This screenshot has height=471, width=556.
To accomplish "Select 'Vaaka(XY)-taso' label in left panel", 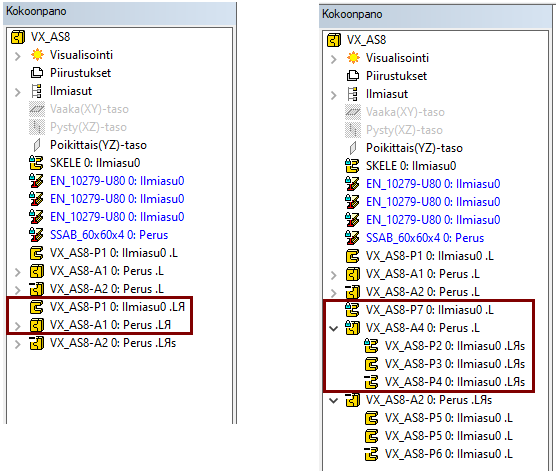I will (89, 109).
